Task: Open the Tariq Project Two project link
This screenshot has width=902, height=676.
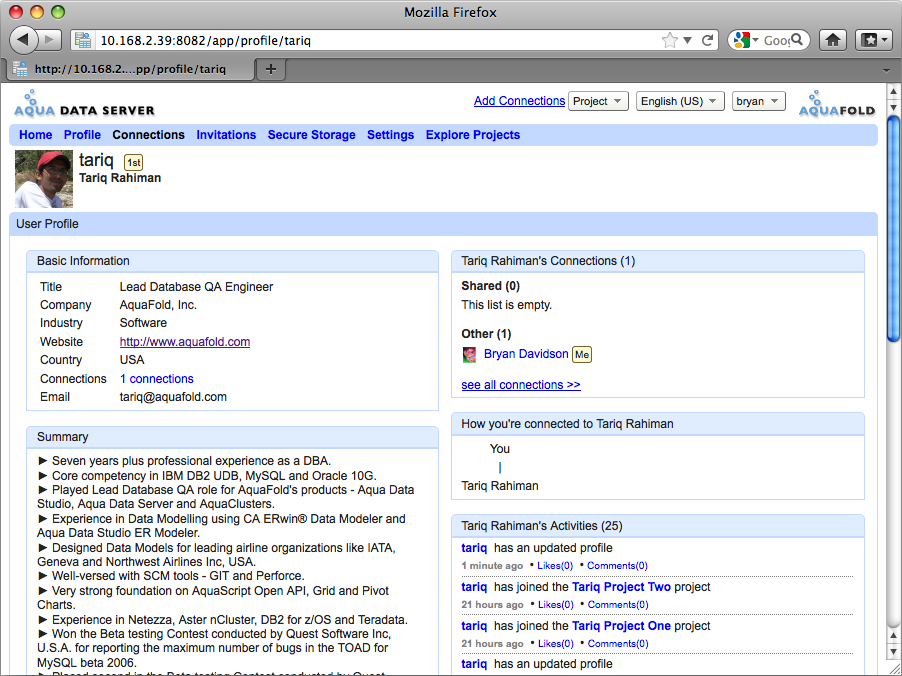Action: pos(621,587)
